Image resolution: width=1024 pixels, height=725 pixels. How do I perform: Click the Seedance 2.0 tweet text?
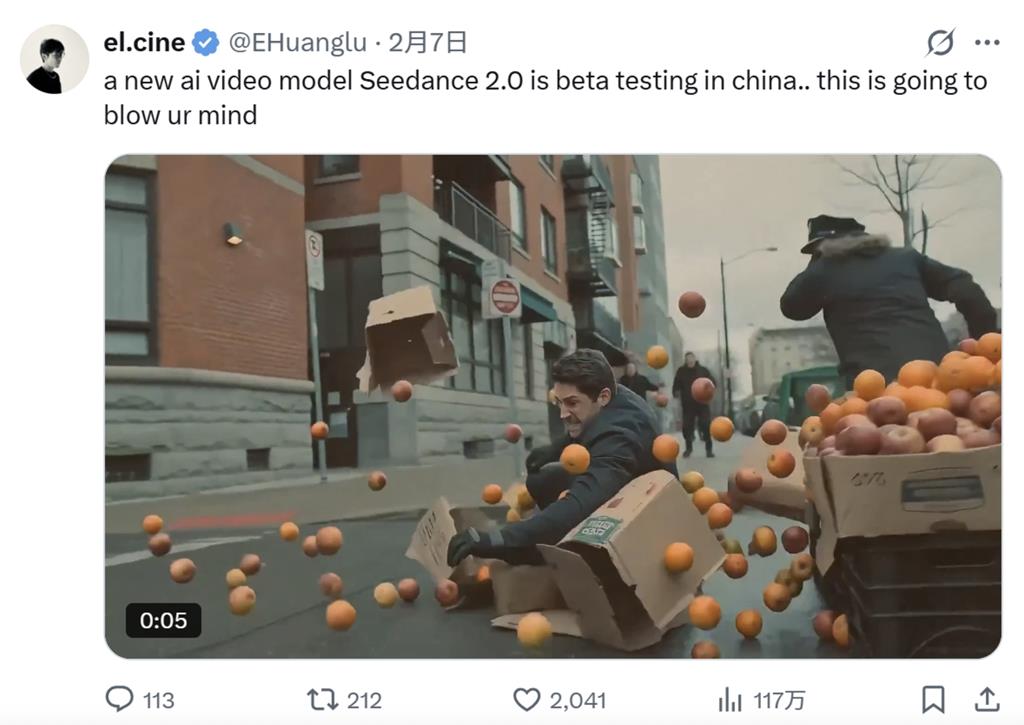pyautogui.click(x=545, y=98)
